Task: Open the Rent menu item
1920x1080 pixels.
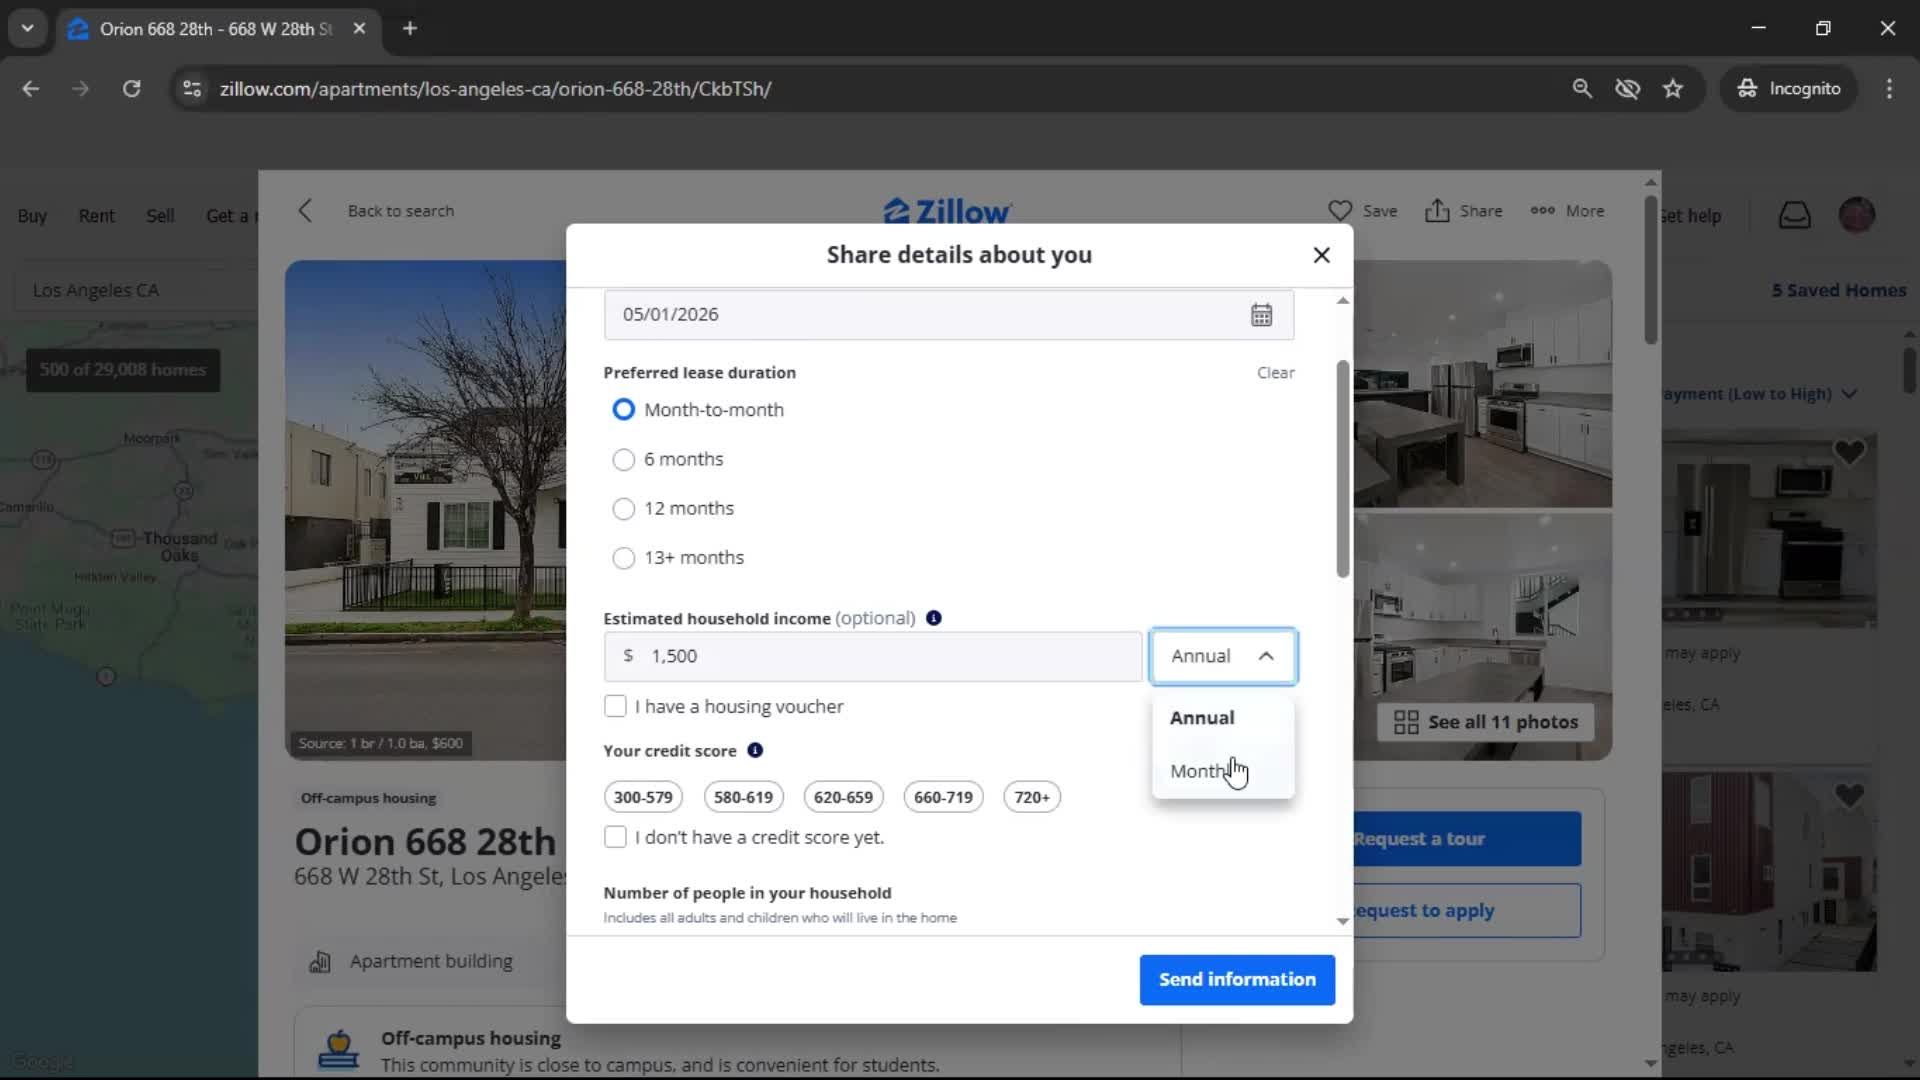Action: coord(96,216)
